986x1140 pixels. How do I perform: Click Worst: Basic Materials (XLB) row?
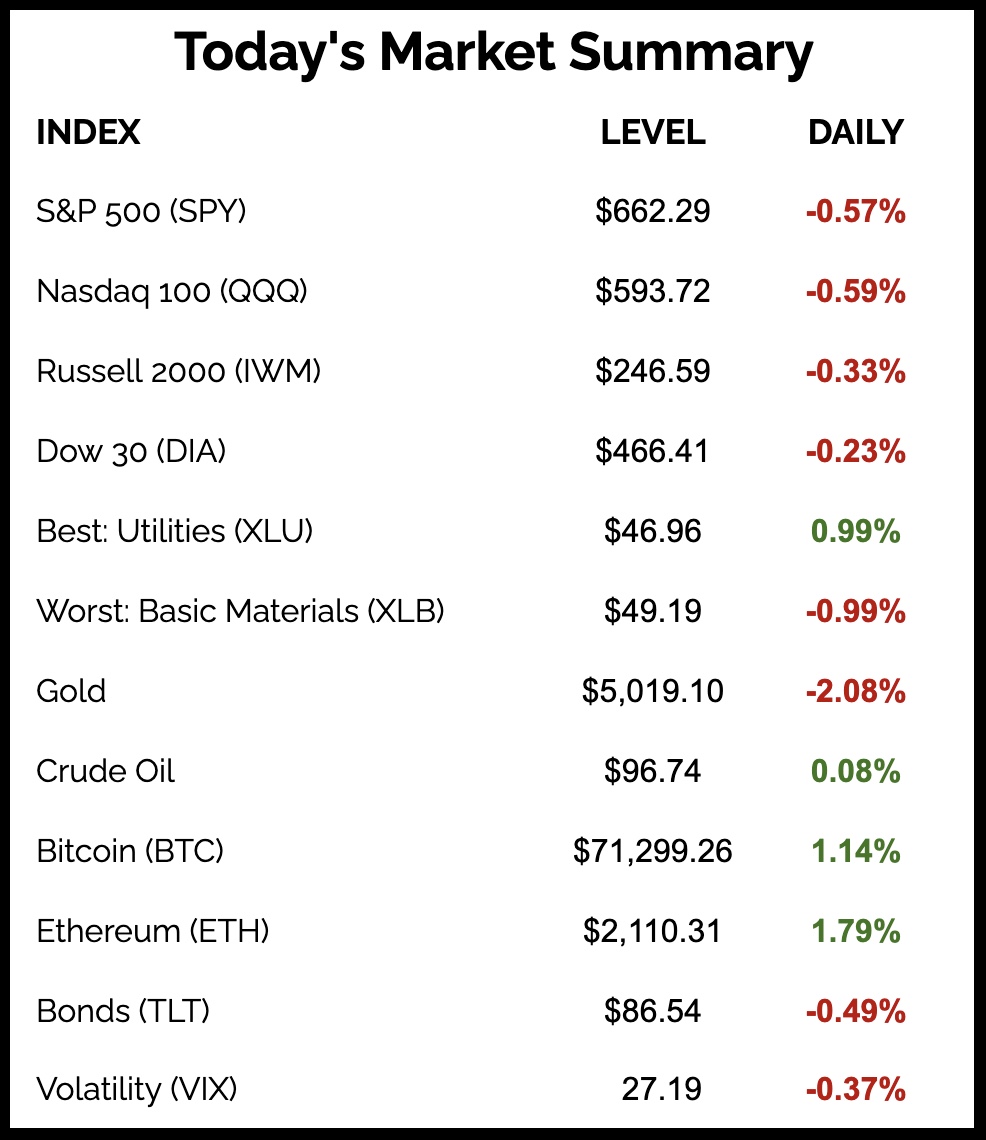tap(240, 611)
